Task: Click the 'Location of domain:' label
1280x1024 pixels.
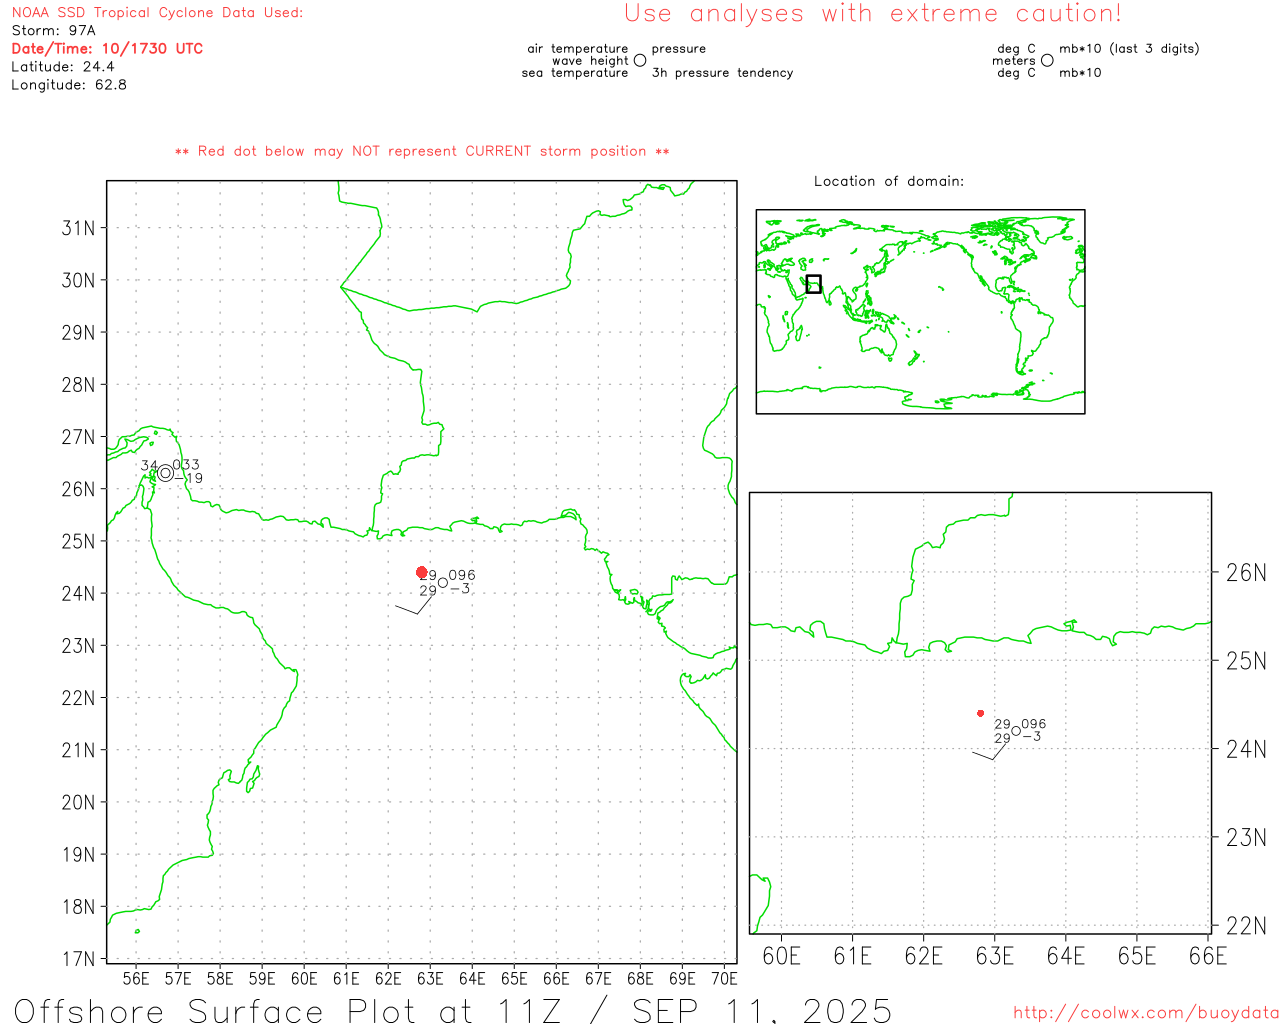Action: pyautogui.click(x=889, y=181)
